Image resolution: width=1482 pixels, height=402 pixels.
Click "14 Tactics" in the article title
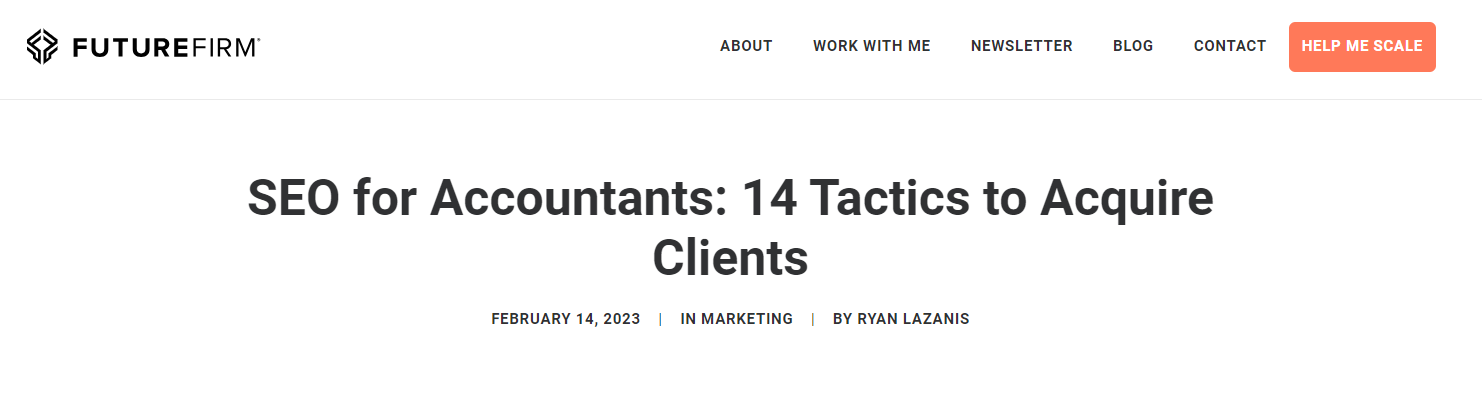coord(858,199)
